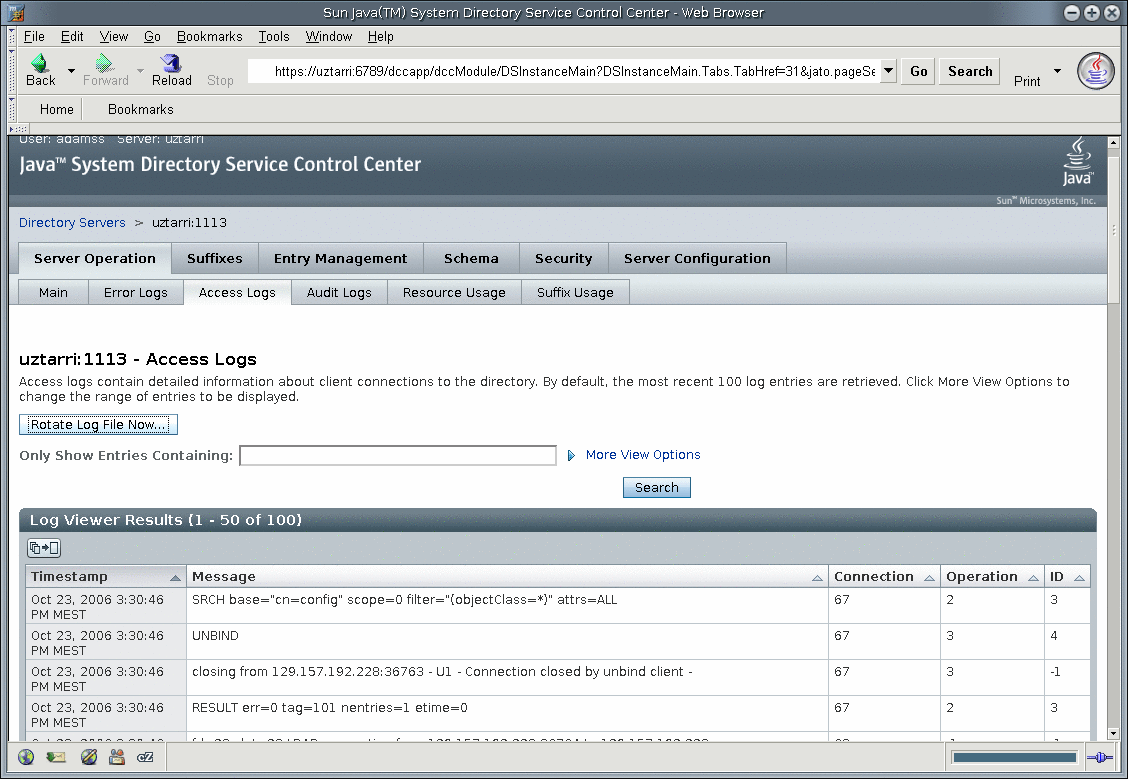Switch to the Entry Management tab
This screenshot has height=779, width=1128.
[340, 258]
